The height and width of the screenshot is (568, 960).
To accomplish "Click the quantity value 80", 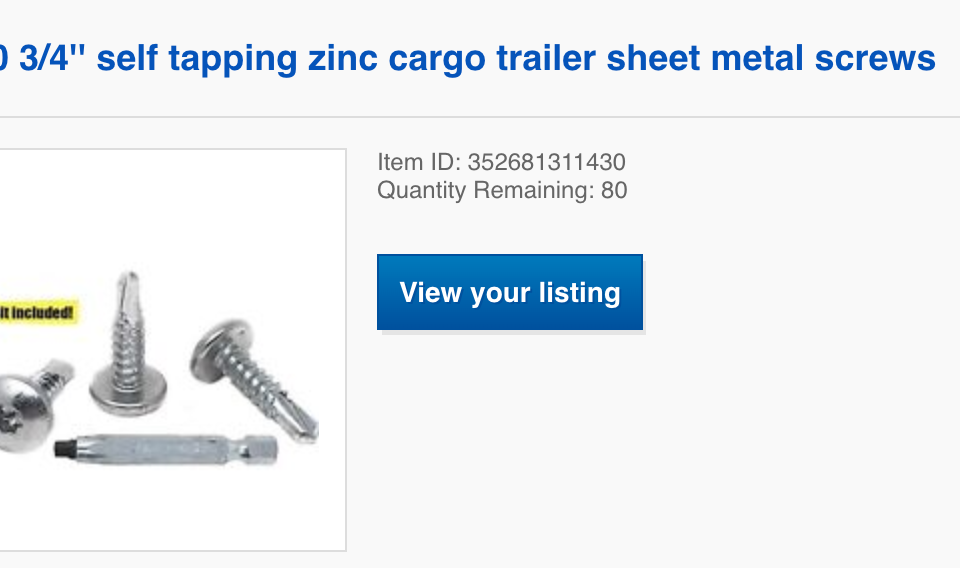I will tap(614, 190).
